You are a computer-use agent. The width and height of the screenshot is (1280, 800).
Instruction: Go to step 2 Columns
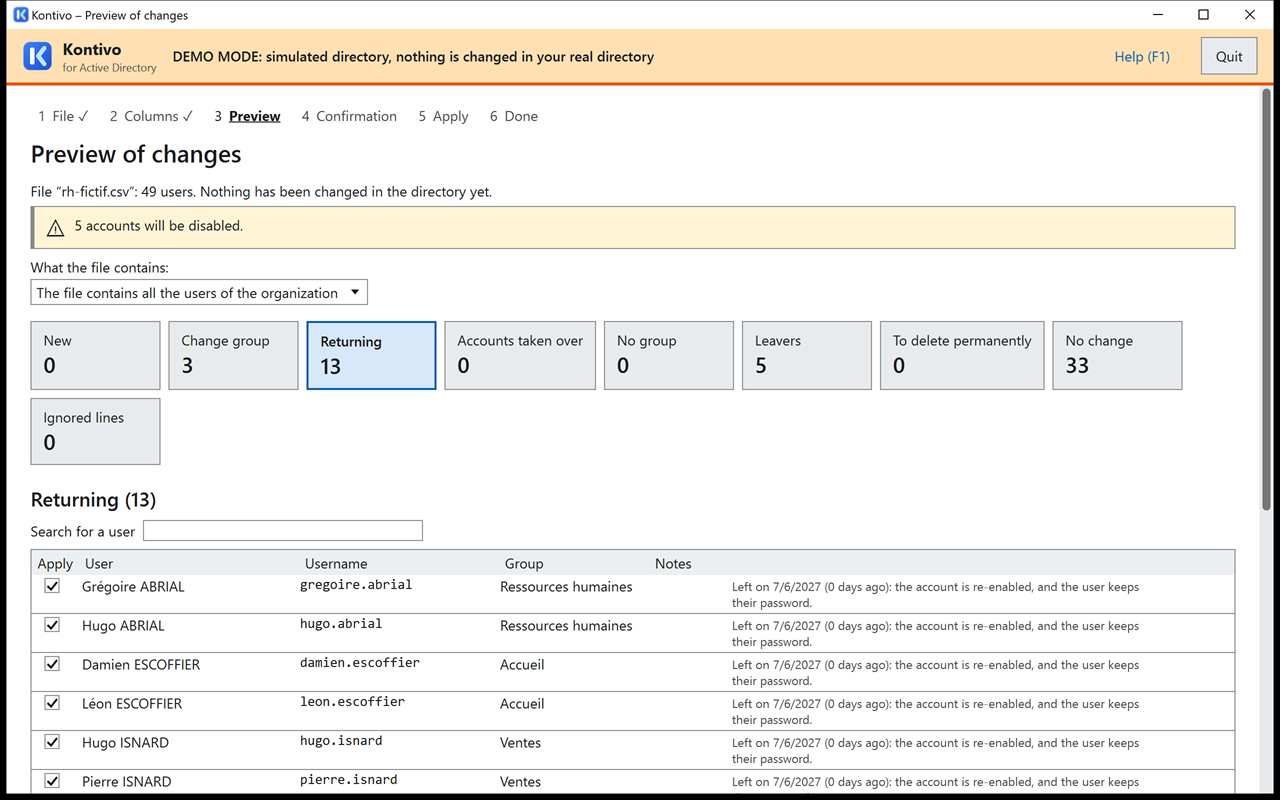(x=151, y=116)
